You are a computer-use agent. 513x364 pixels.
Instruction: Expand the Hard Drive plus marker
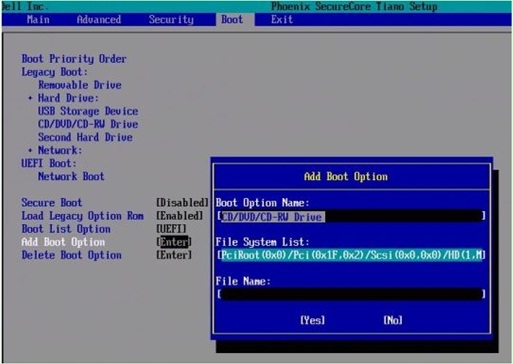coord(30,98)
